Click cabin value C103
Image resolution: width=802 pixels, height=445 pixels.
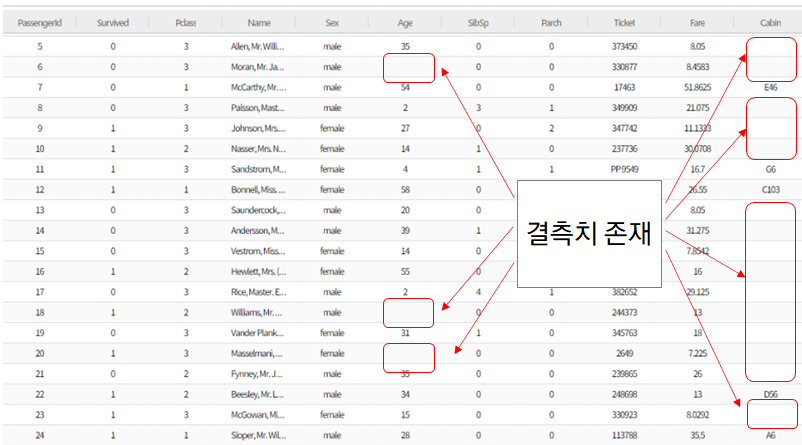coord(770,190)
